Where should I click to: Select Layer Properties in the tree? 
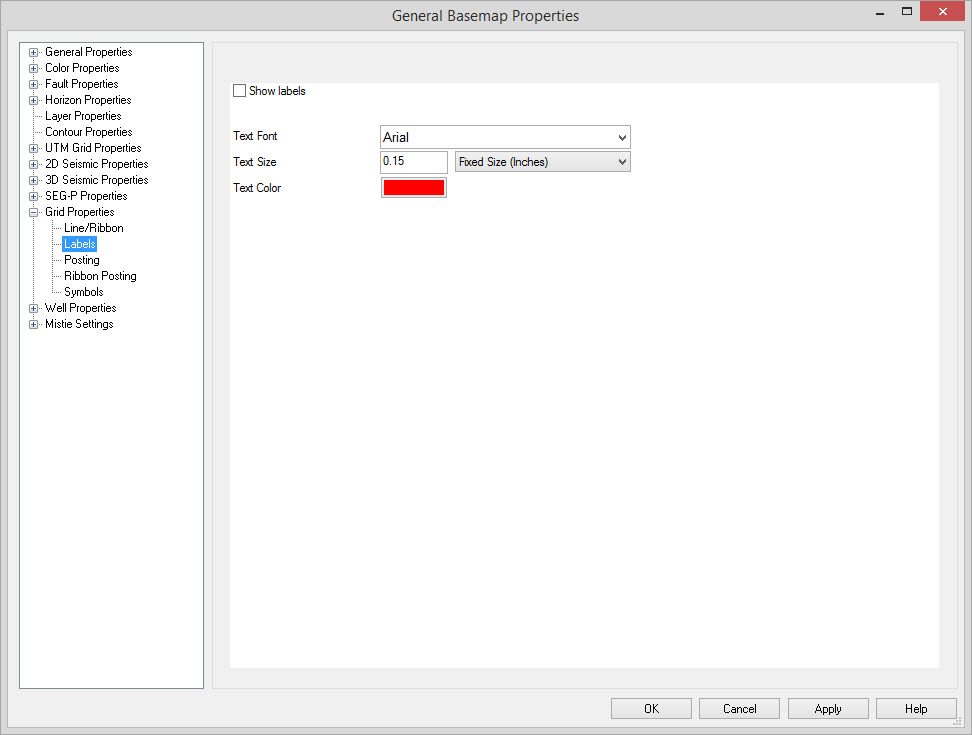point(83,116)
